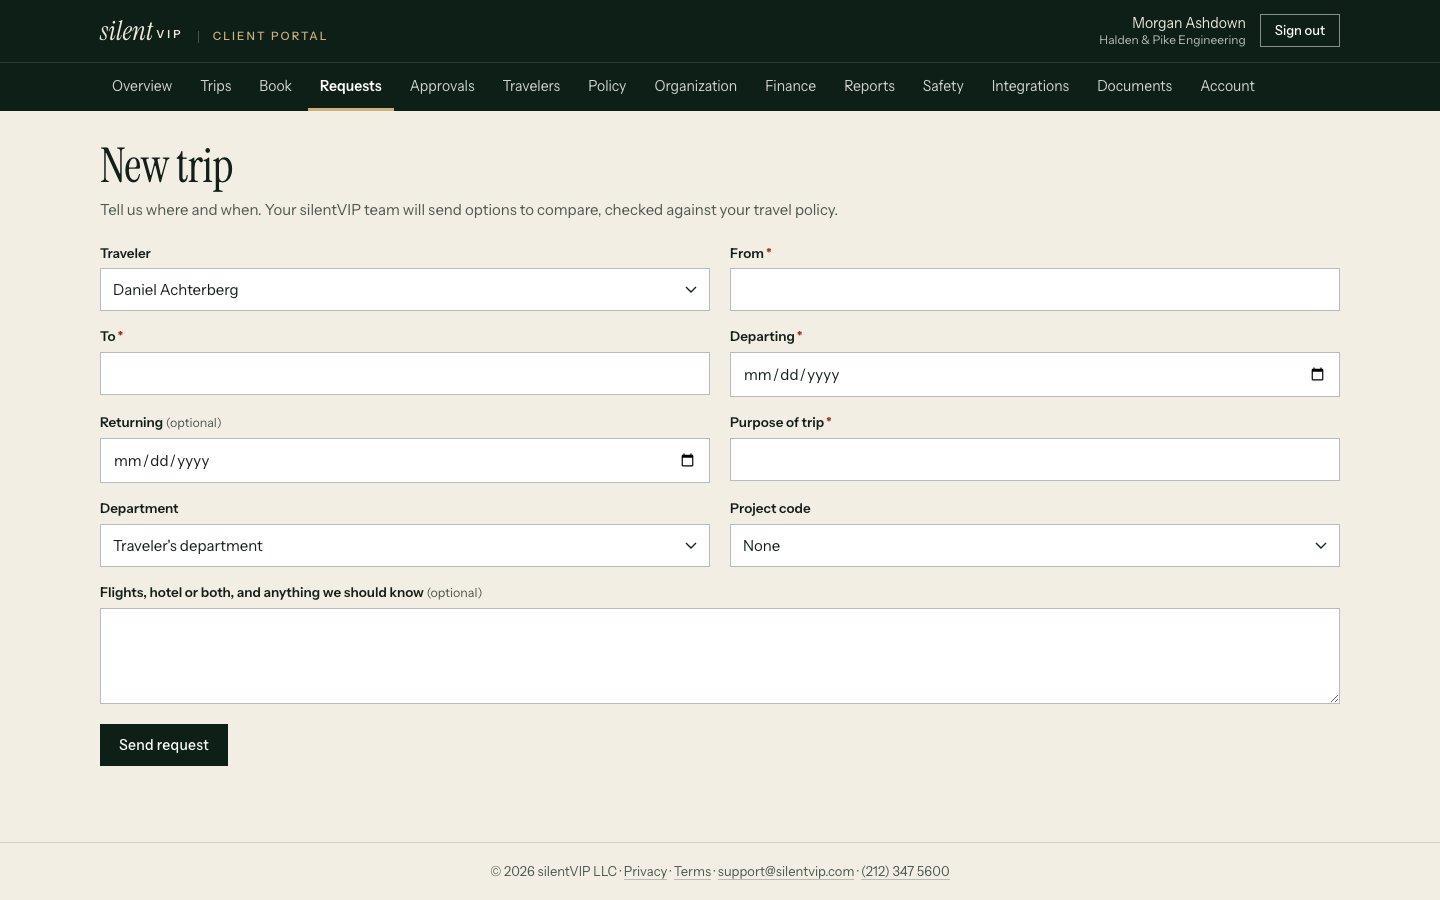Click the Departing date field
This screenshot has height=900, width=1440.
[x=1035, y=375]
